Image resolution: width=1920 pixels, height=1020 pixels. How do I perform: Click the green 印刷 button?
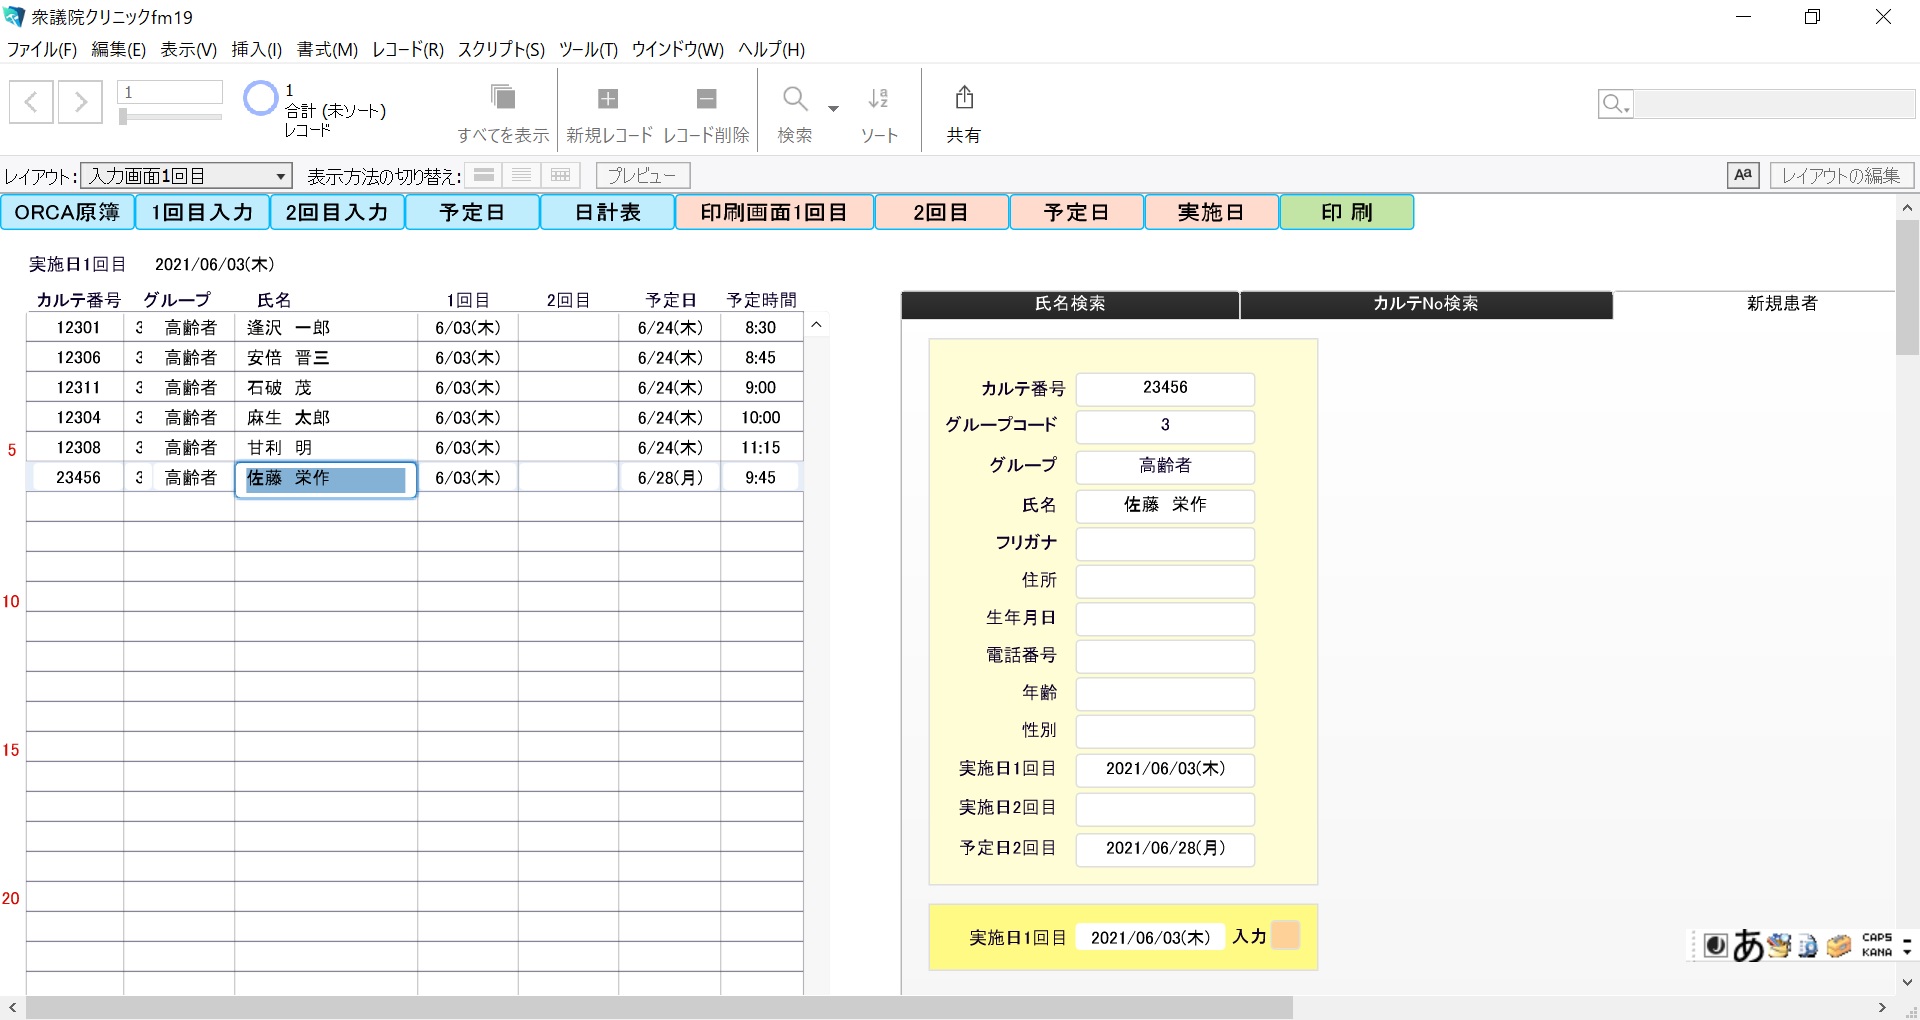(1346, 212)
